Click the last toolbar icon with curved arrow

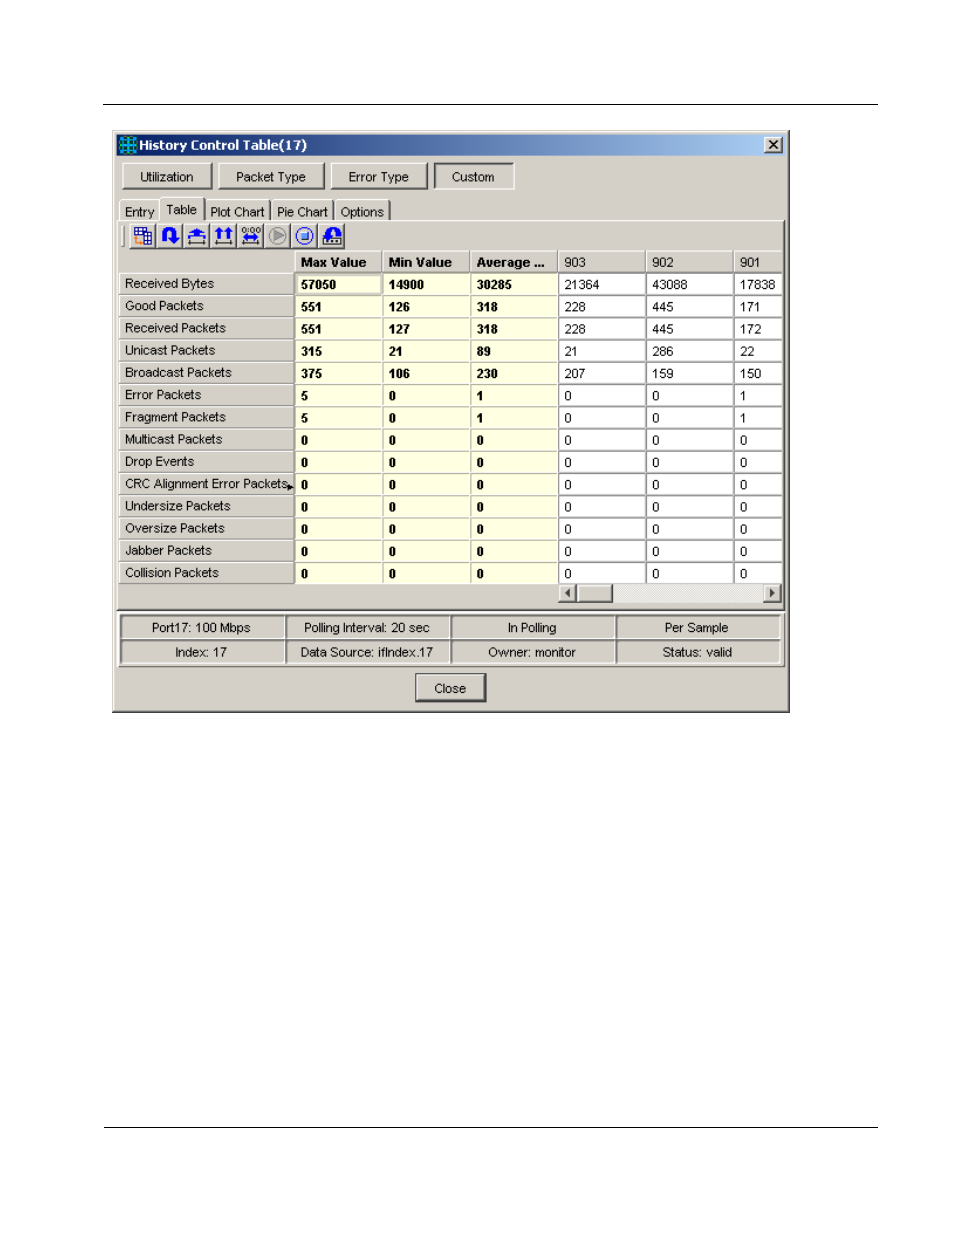[x=332, y=236]
